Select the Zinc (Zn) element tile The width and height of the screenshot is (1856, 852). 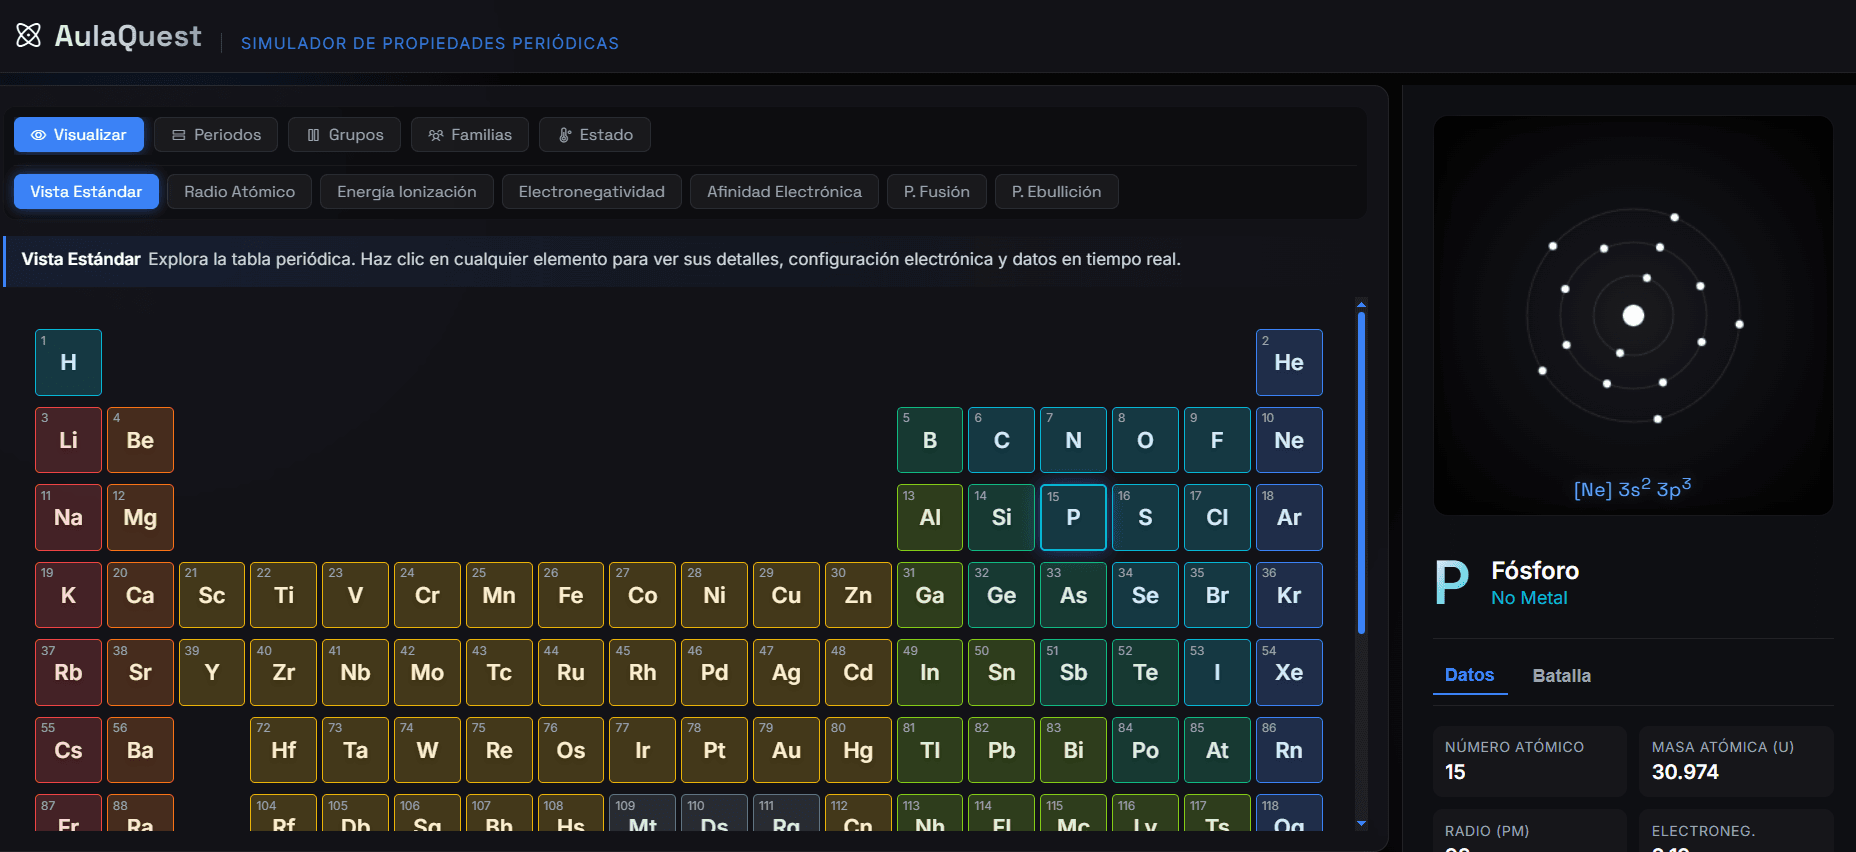(x=858, y=595)
